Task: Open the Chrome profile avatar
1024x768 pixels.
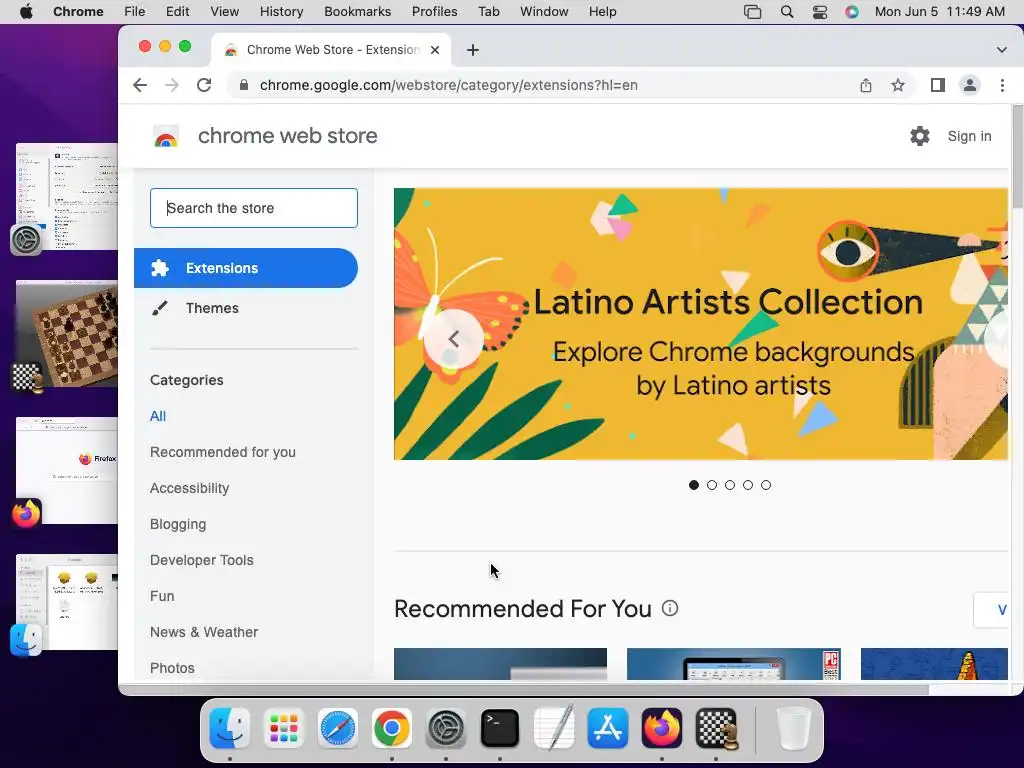Action: [970, 86]
